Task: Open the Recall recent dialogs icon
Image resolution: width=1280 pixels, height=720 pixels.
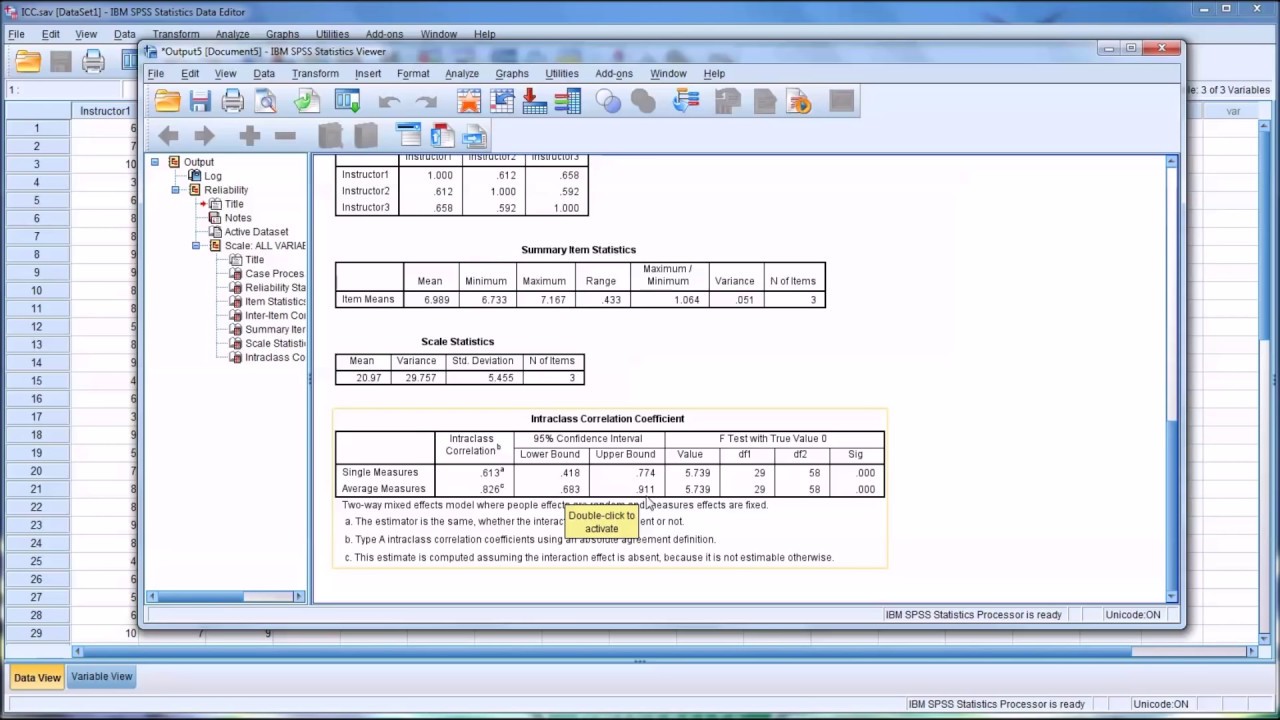Action: click(x=347, y=101)
